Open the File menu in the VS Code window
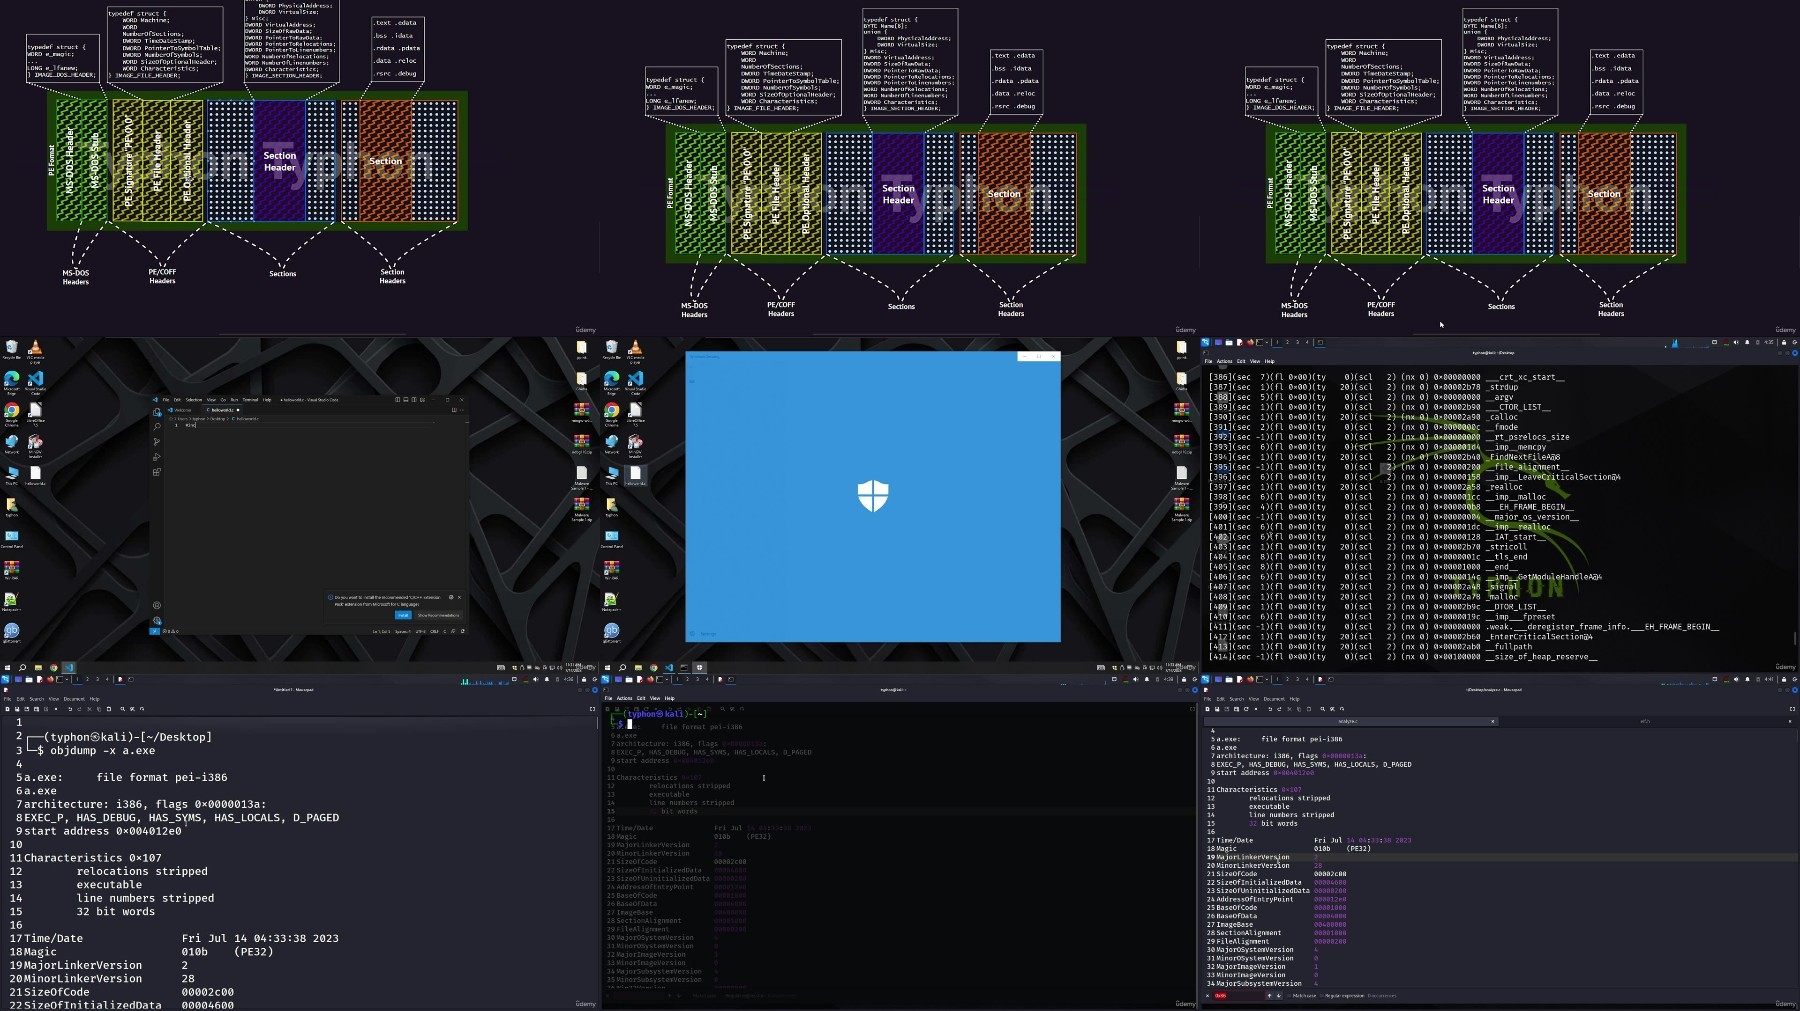 [166, 400]
